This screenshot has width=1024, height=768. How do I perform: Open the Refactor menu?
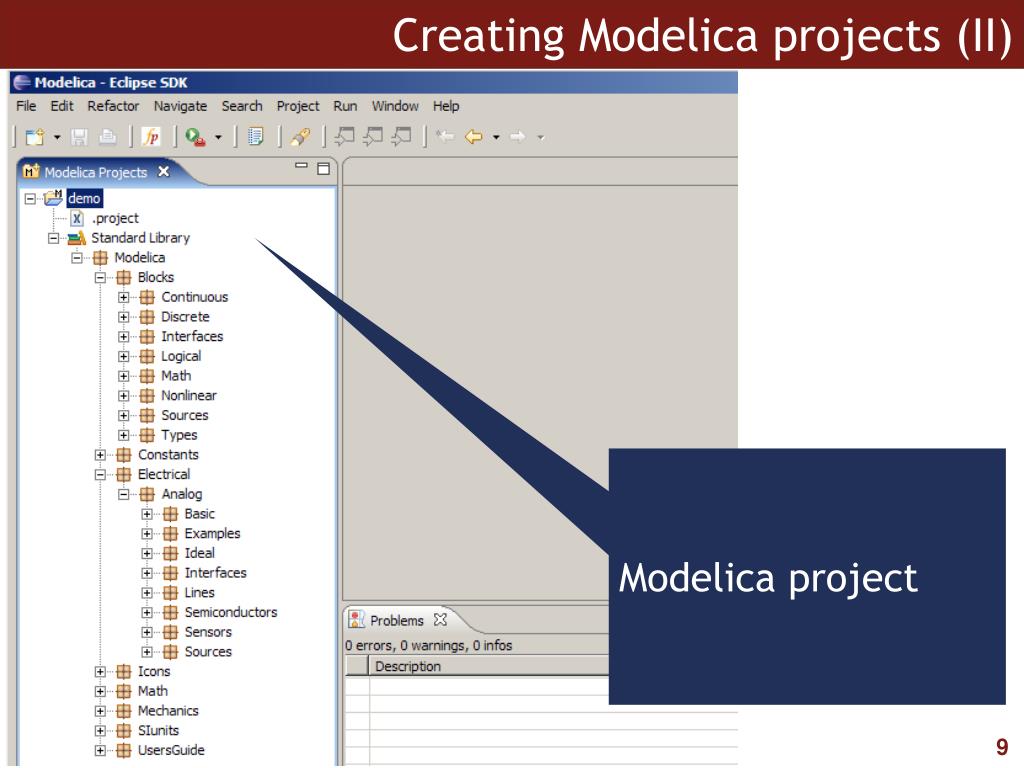[114, 106]
